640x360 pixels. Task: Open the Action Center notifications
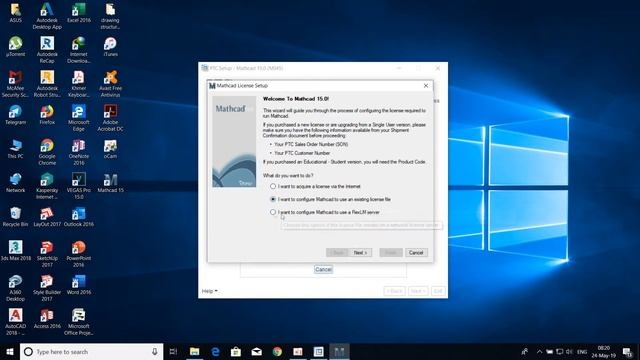pyautogui.click(x=628, y=351)
